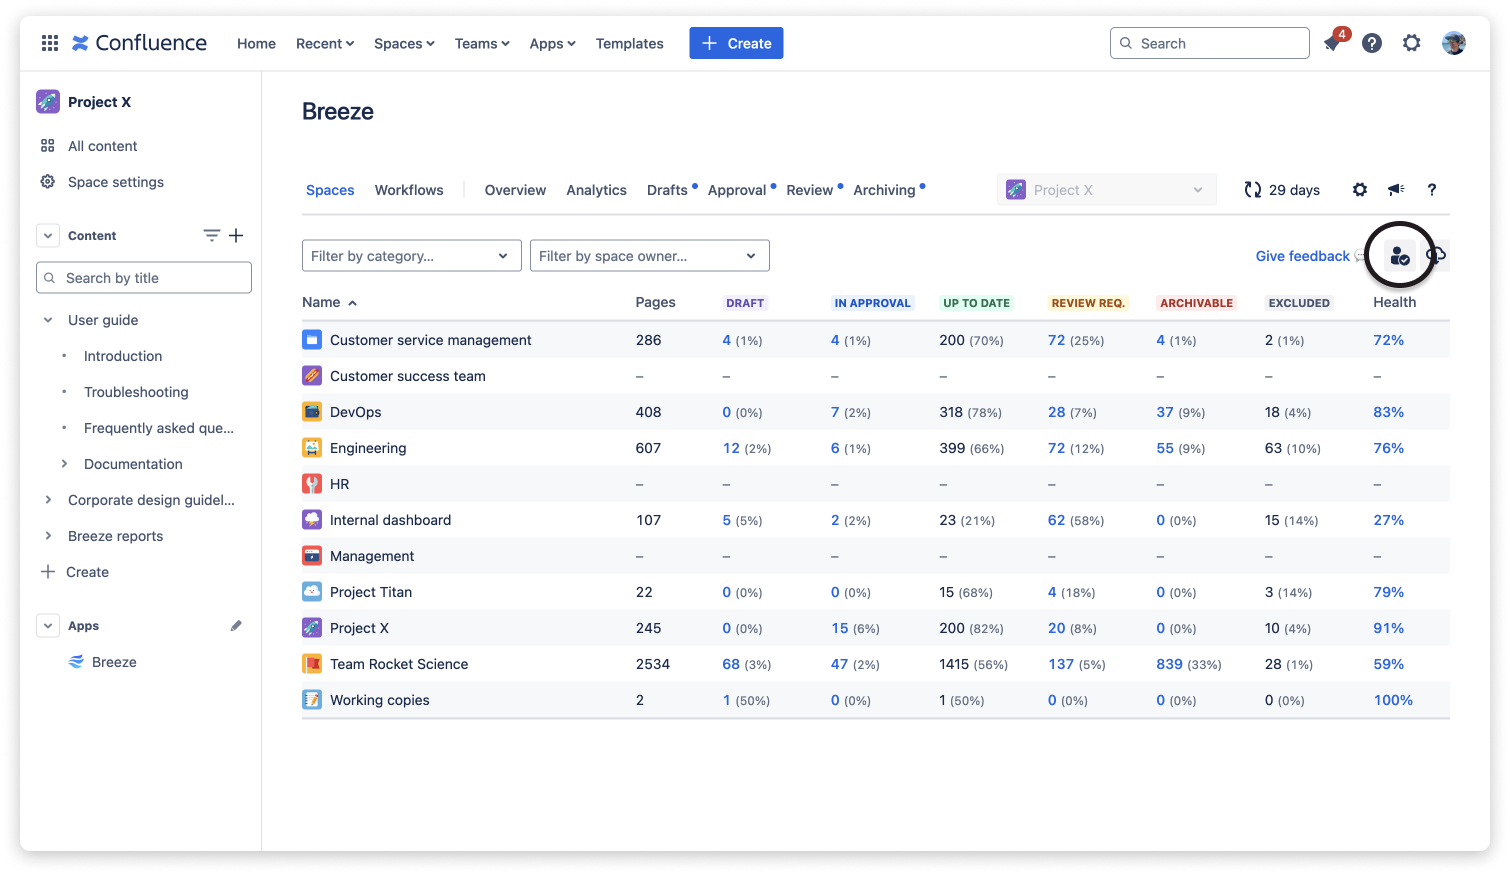
Task: Open Filter by category dropdown
Action: pyautogui.click(x=412, y=256)
